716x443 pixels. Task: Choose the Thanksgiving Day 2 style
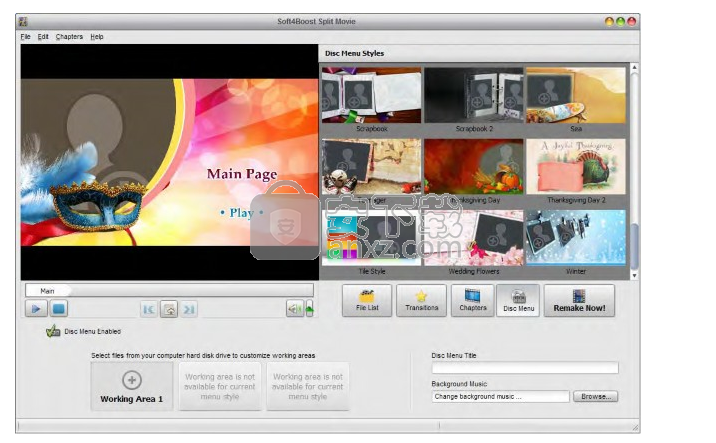coord(576,168)
